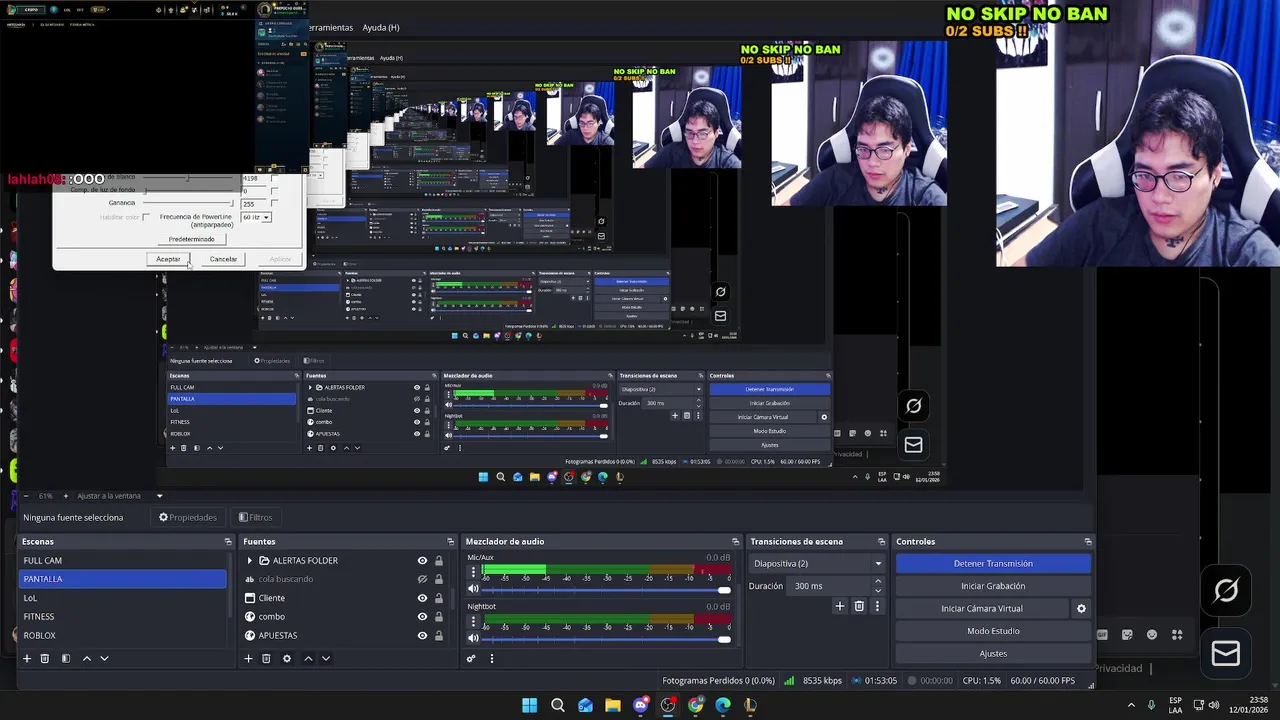Pop out the Mezclador de audio dock
The height and width of the screenshot is (720, 1280).
coord(735,542)
